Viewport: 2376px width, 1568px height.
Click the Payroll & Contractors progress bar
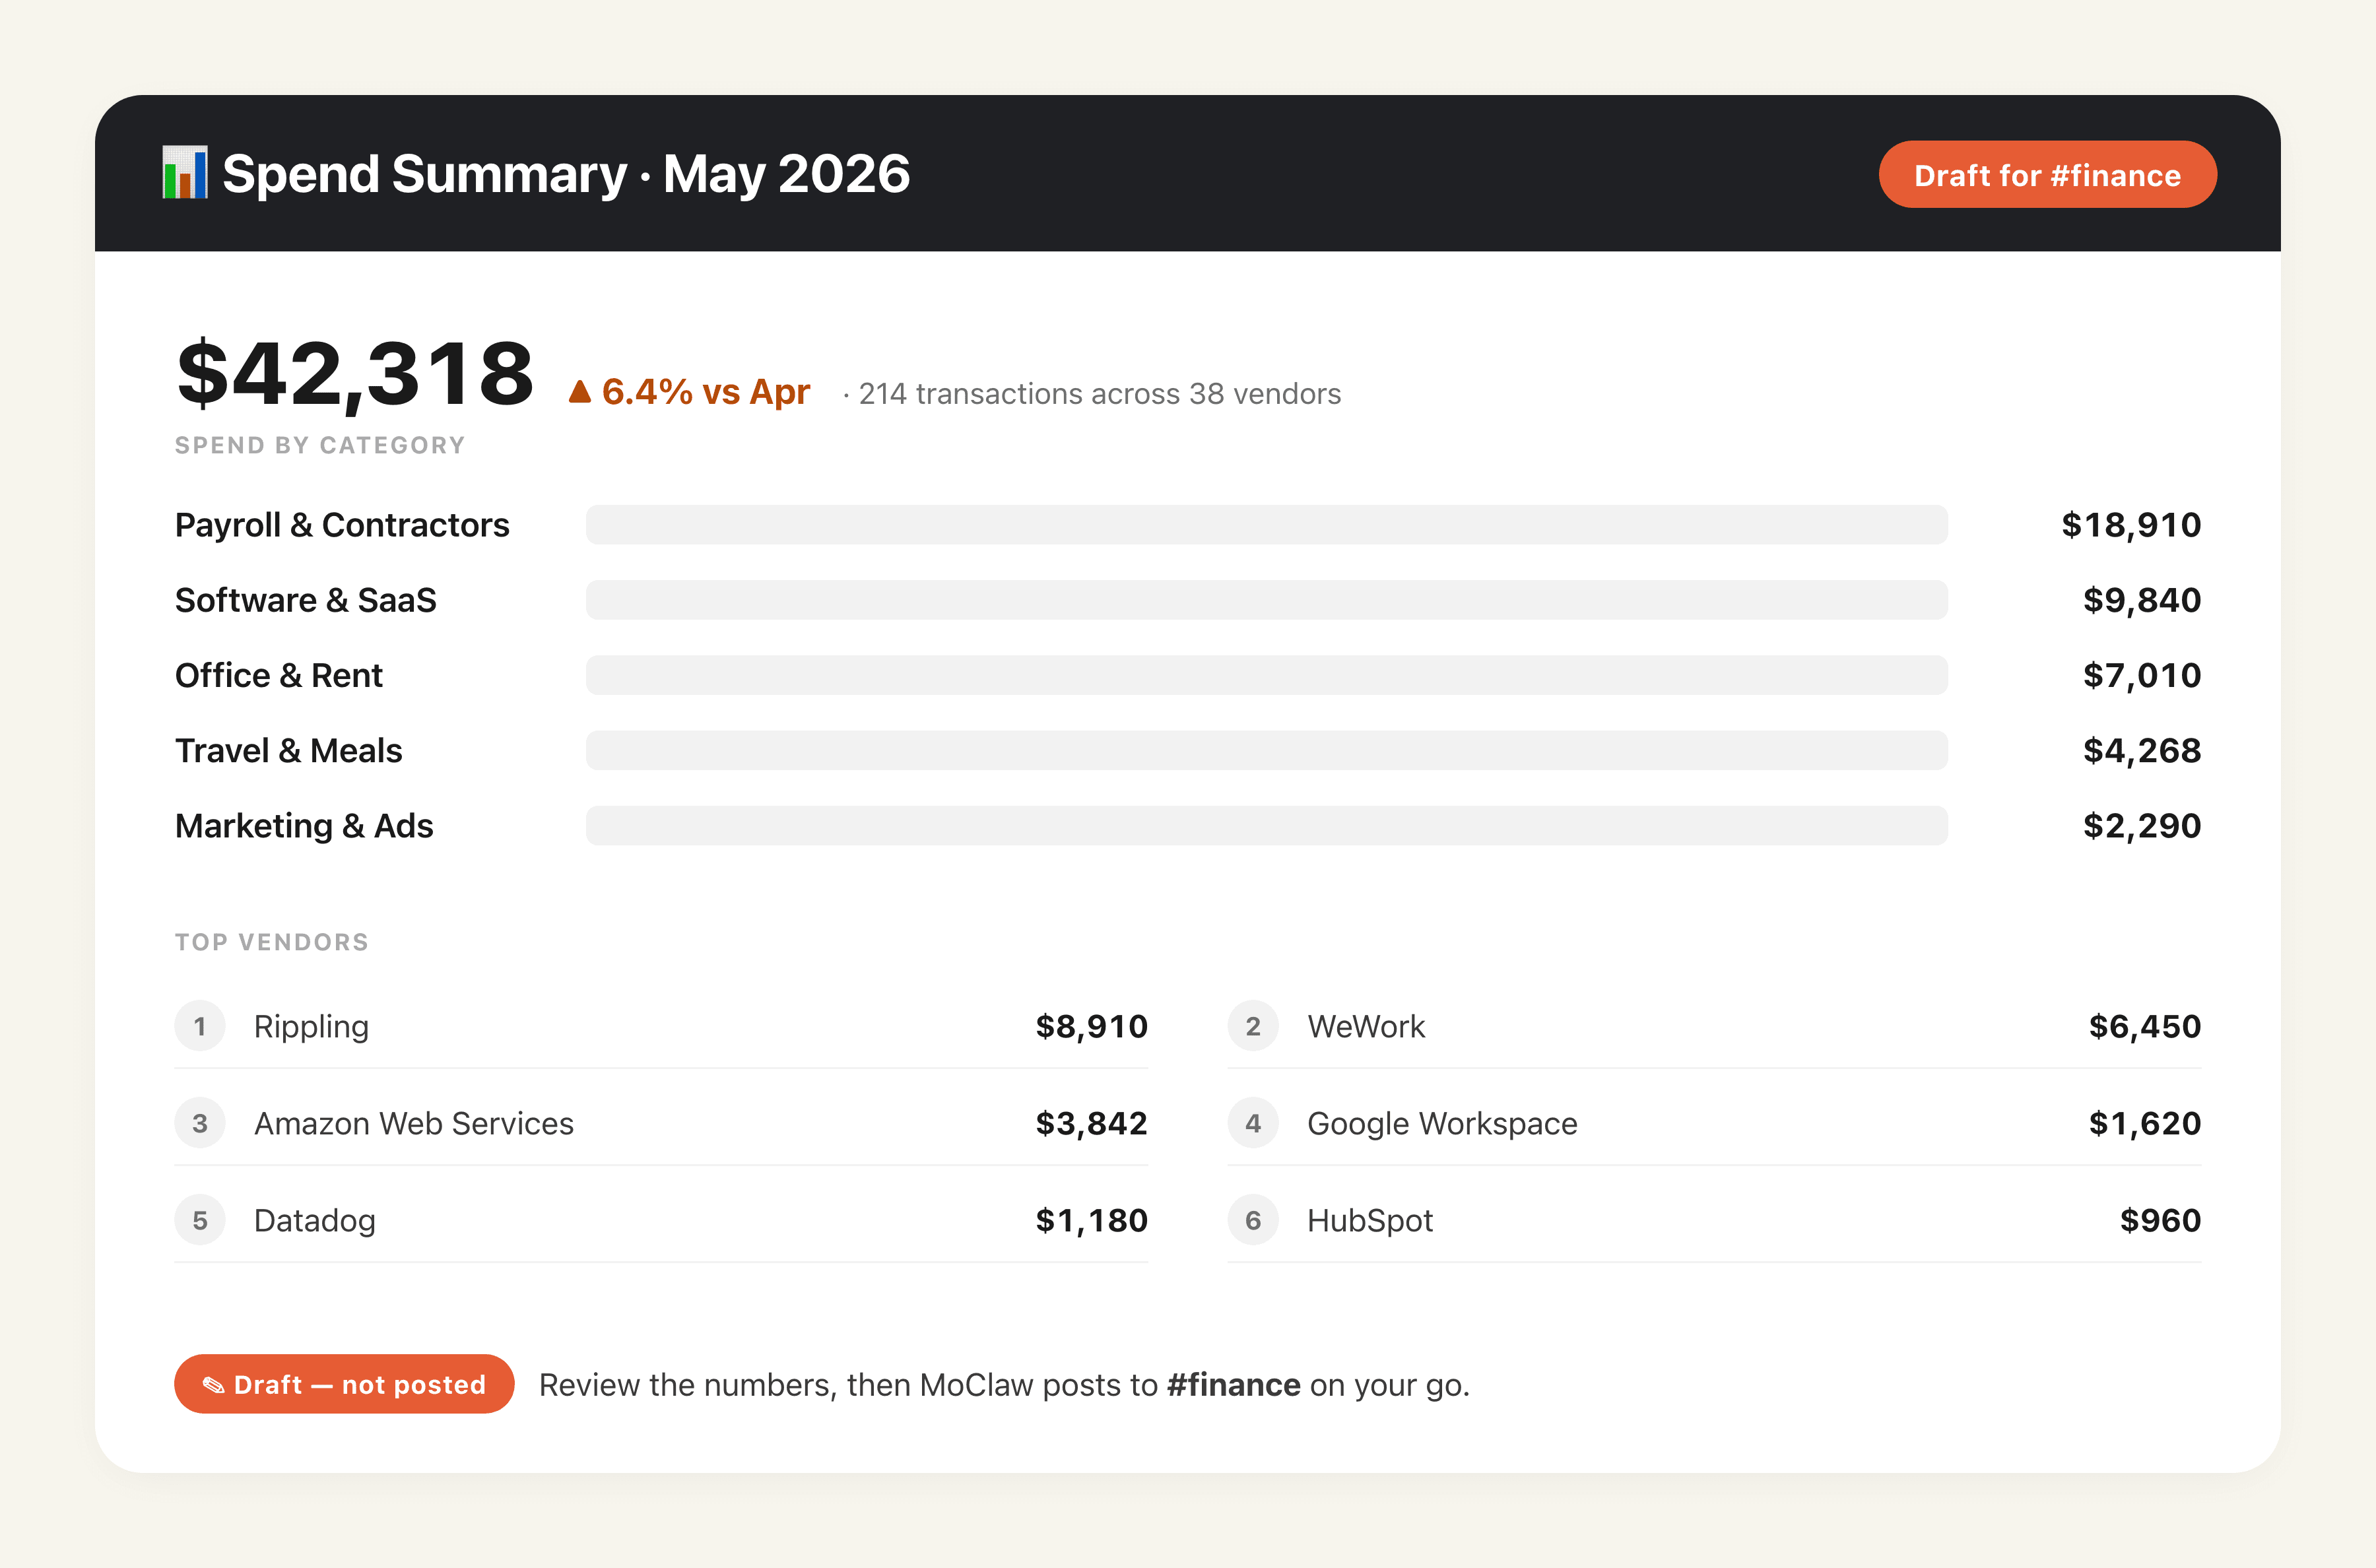1266,525
